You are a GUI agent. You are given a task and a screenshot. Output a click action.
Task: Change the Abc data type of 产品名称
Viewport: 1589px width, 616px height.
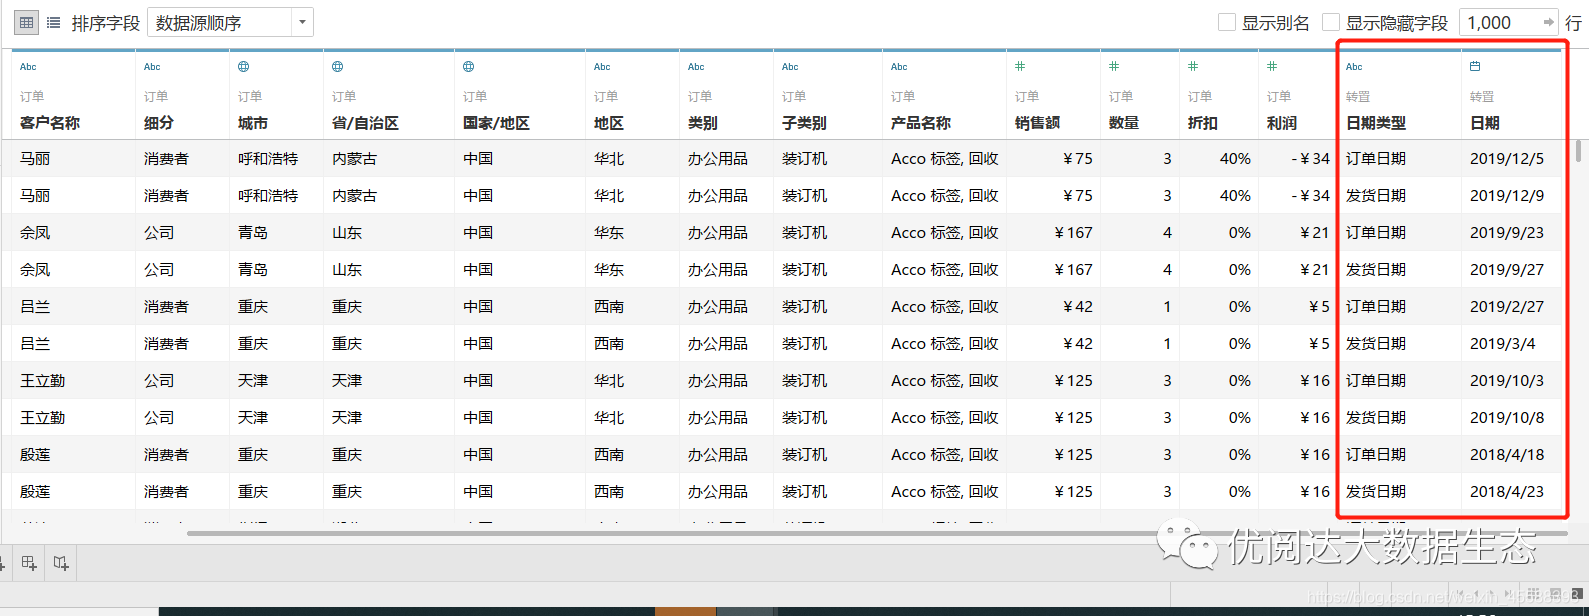tap(899, 67)
